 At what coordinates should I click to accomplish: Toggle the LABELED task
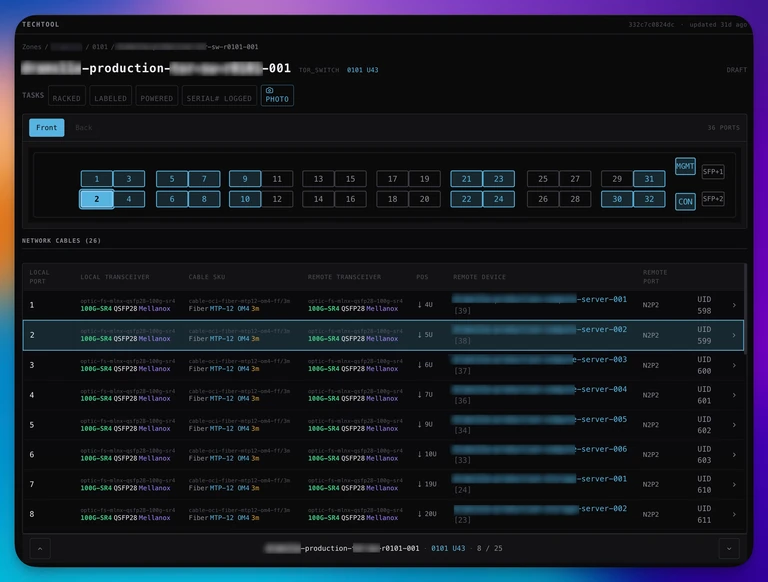point(110,96)
